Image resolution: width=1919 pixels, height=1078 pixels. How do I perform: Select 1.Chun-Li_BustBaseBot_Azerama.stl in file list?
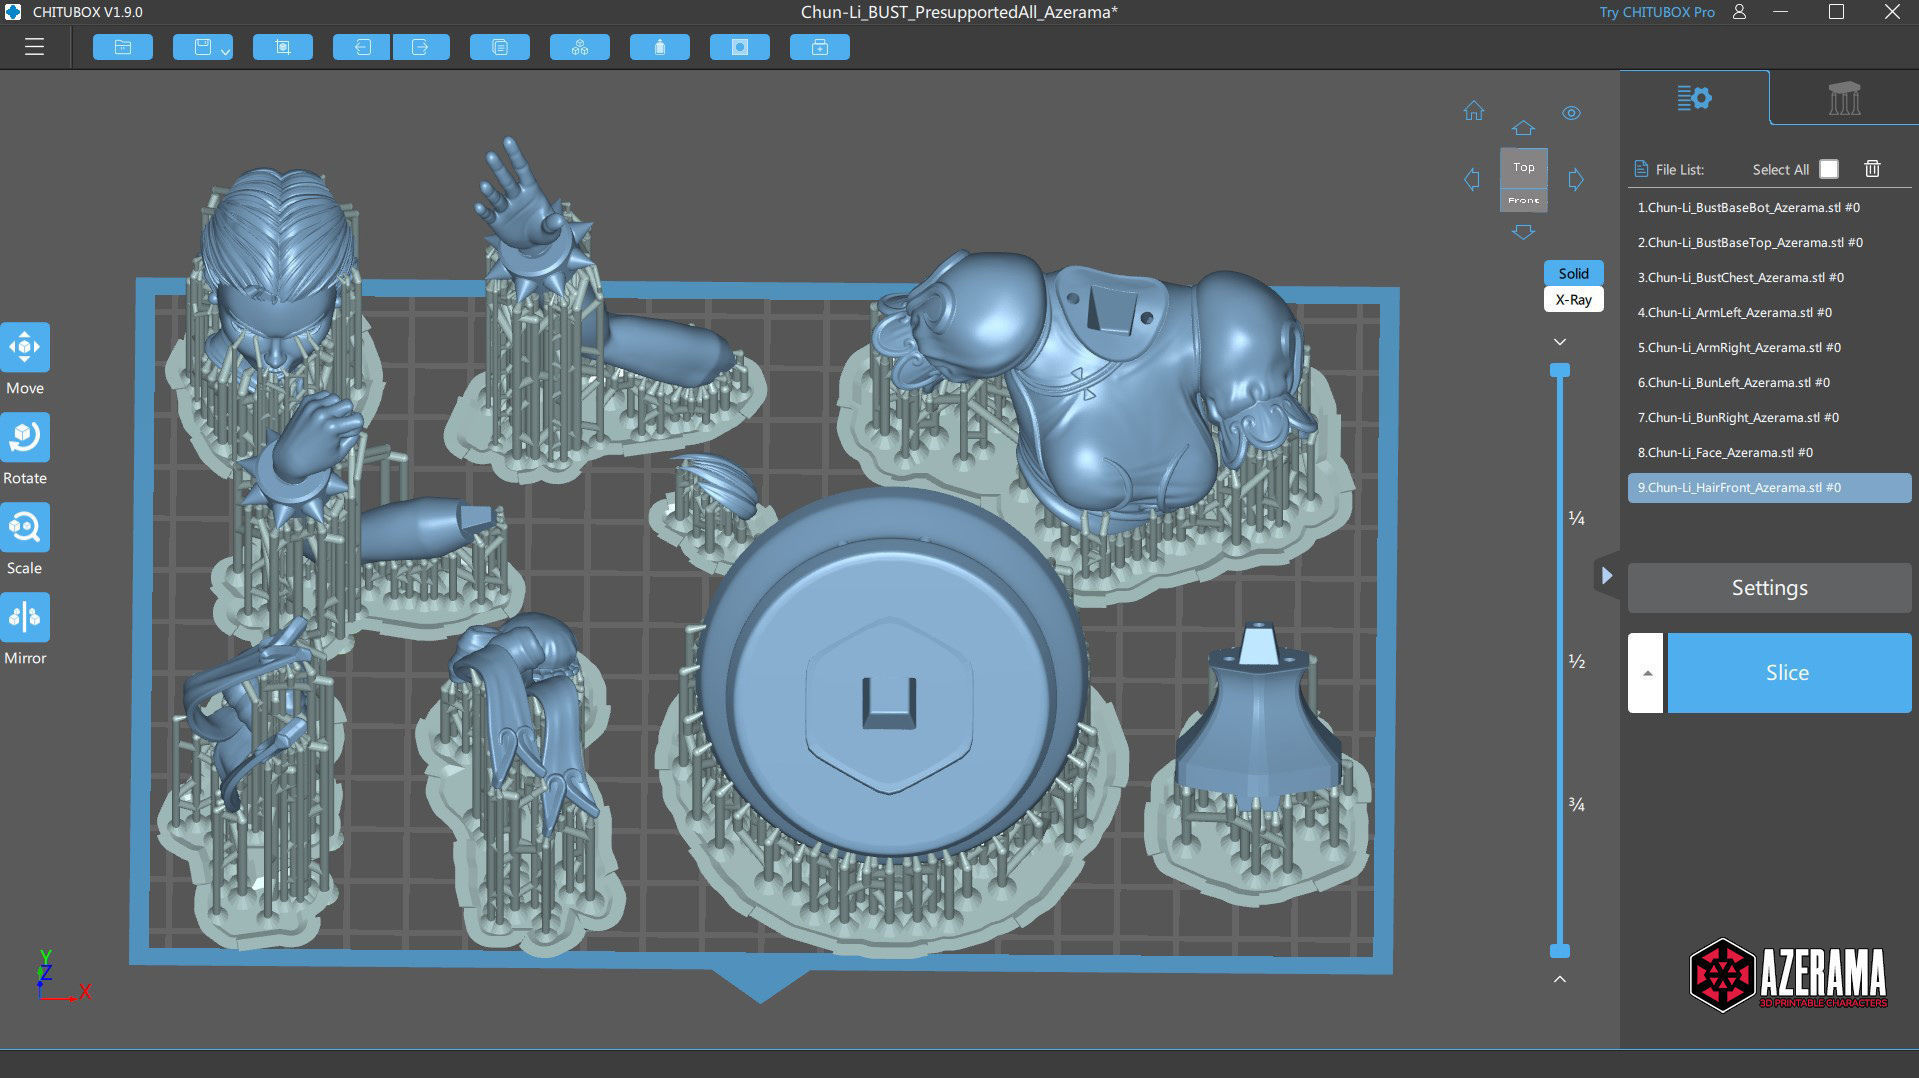pyautogui.click(x=1769, y=208)
